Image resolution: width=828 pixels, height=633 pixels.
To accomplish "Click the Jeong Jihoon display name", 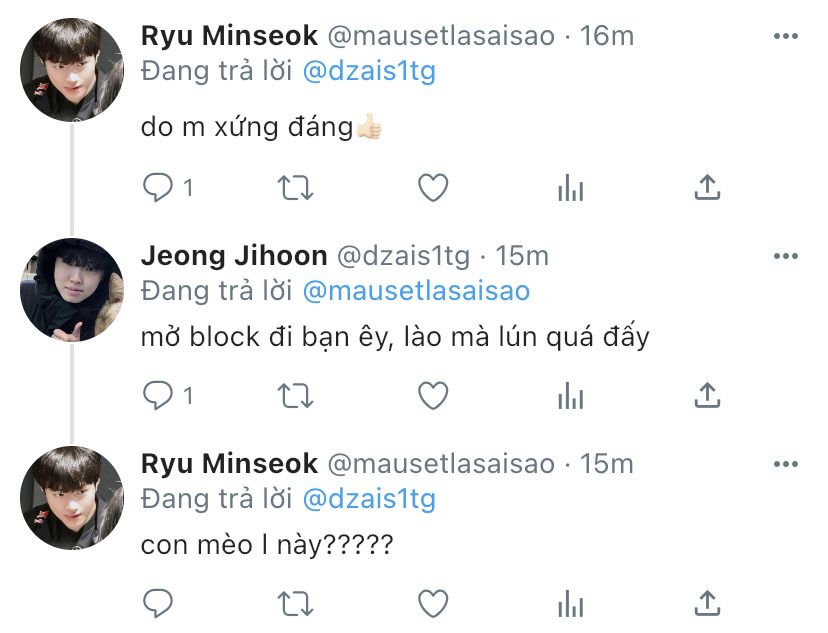I will [x=231, y=256].
